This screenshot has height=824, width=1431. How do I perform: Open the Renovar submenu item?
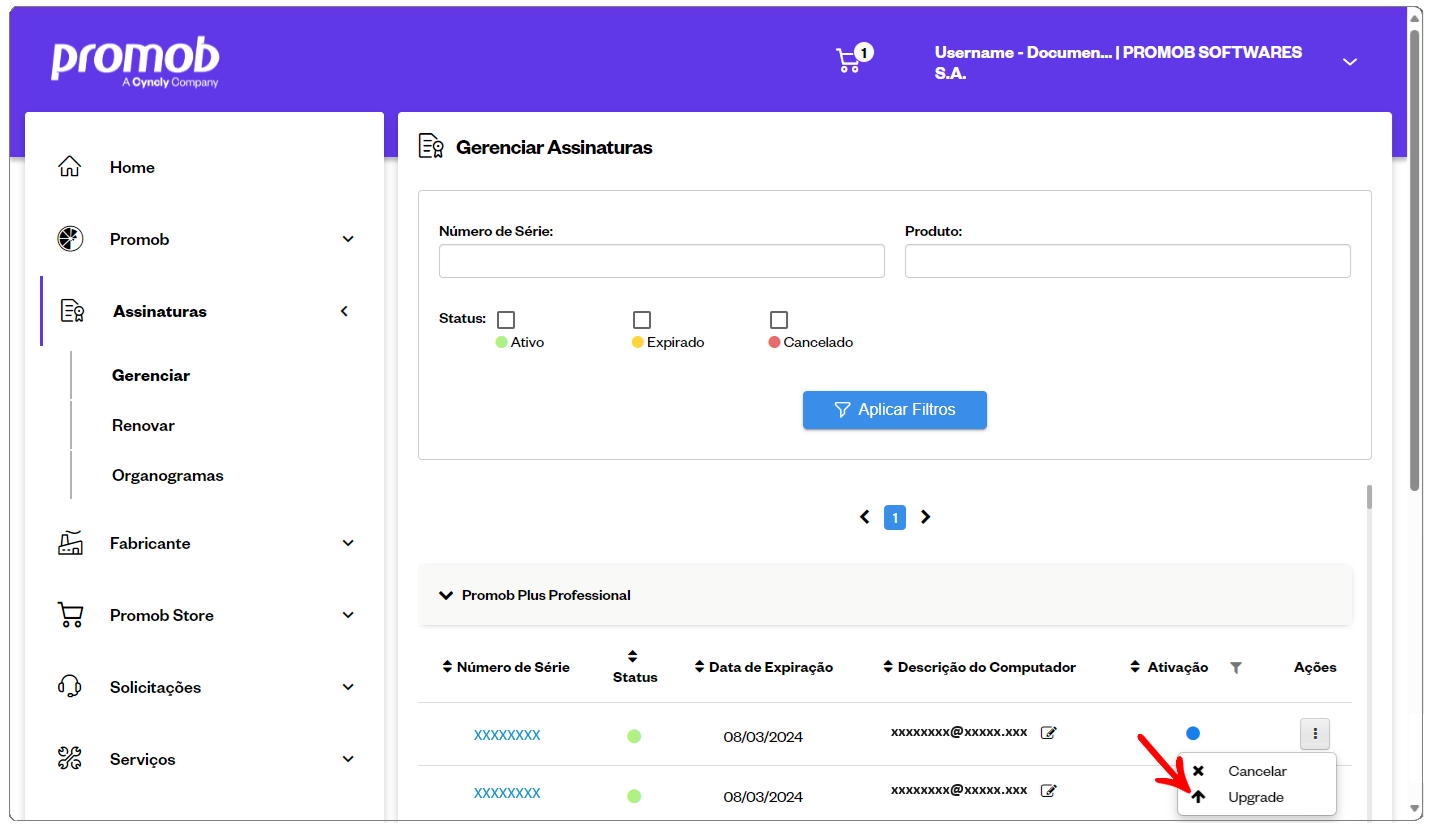tap(143, 425)
